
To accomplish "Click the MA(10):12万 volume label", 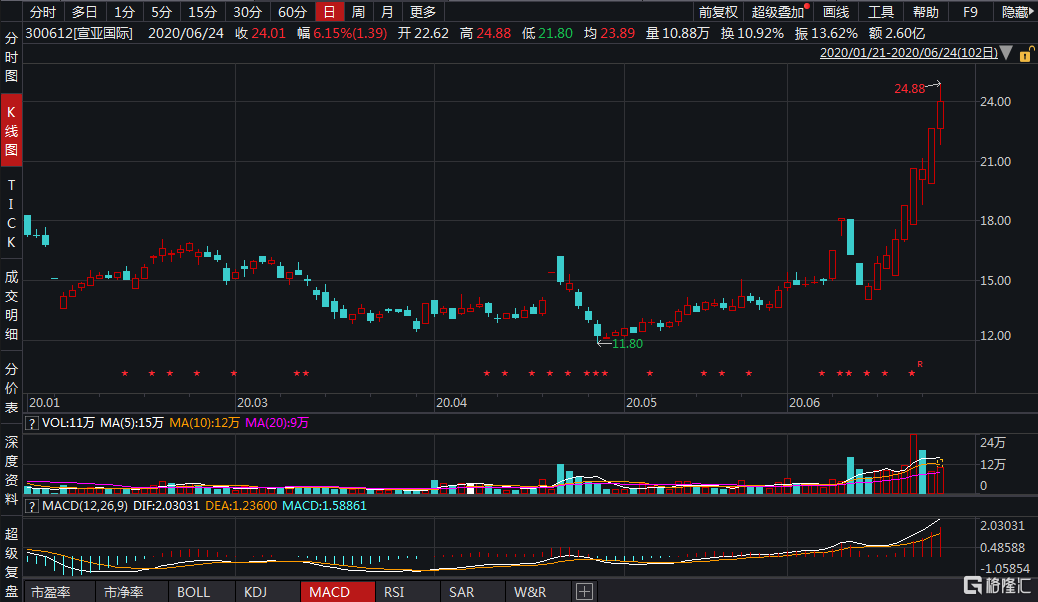I will pyautogui.click(x=205, y=423).
